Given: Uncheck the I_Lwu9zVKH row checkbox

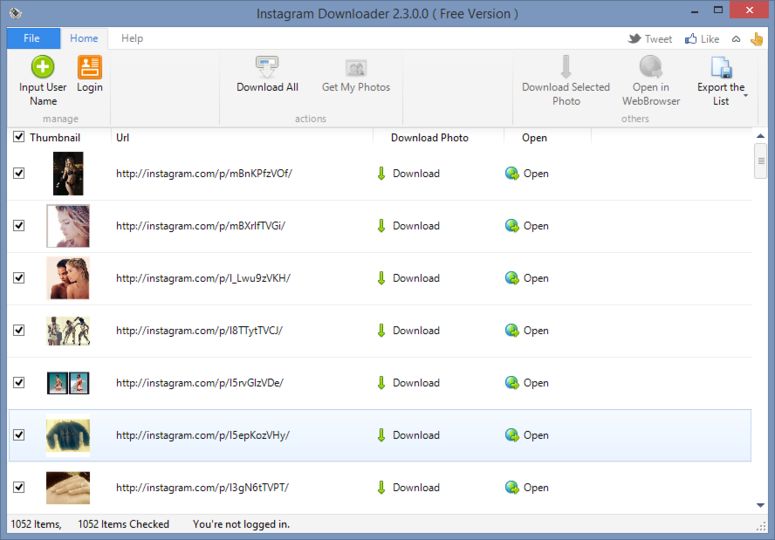Looking at the screenshot, I should 19,278.
